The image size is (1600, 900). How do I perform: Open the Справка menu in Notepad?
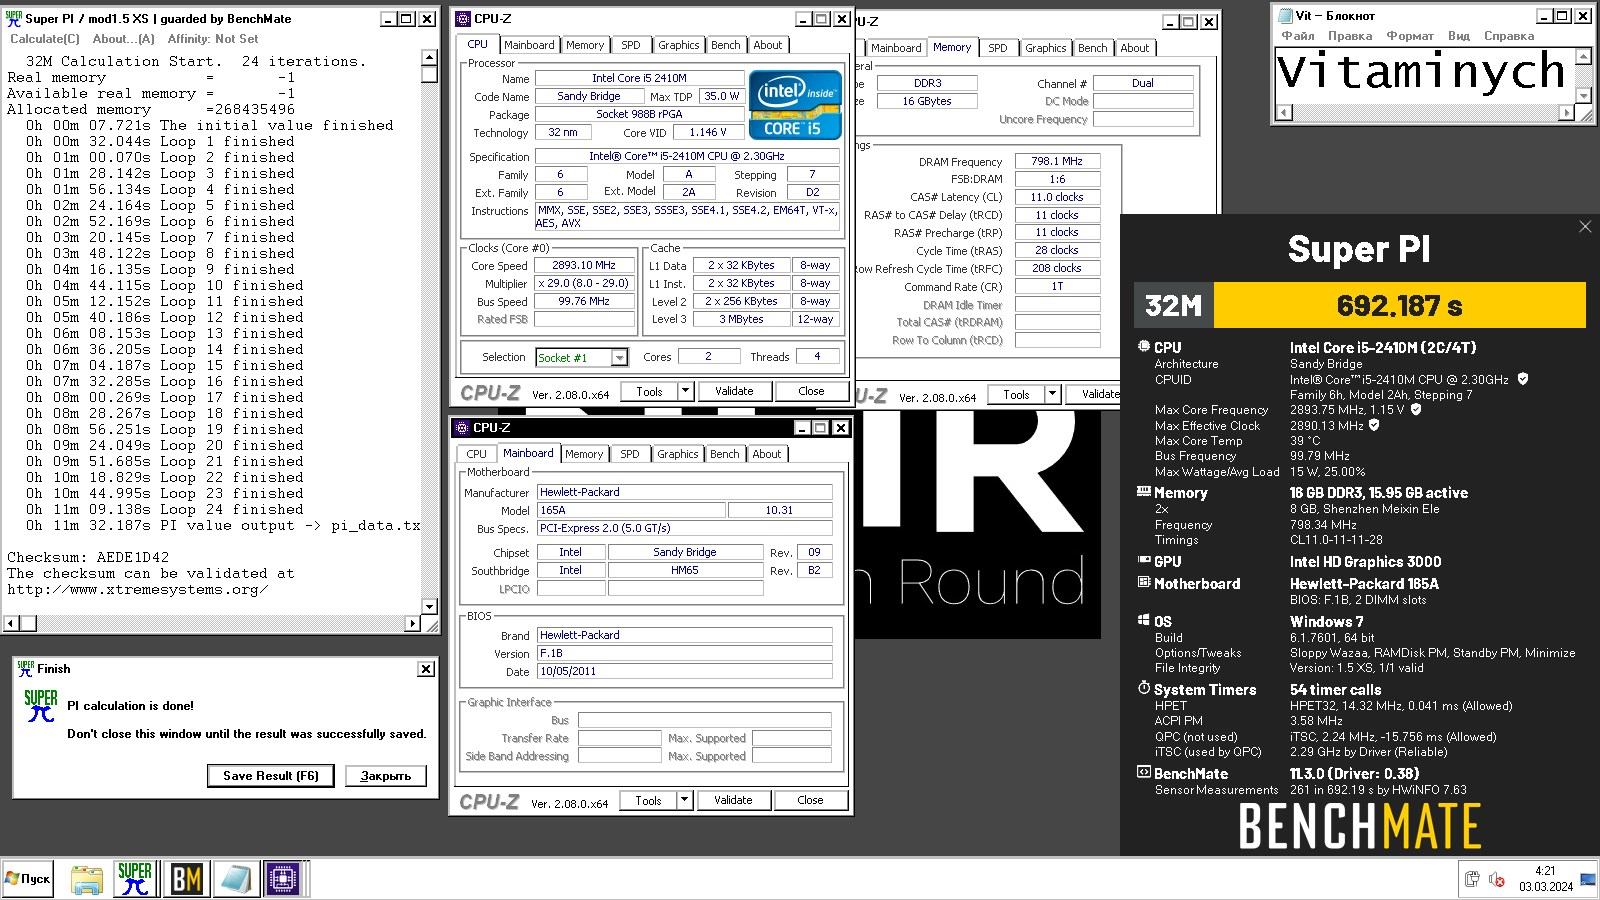1509,36
